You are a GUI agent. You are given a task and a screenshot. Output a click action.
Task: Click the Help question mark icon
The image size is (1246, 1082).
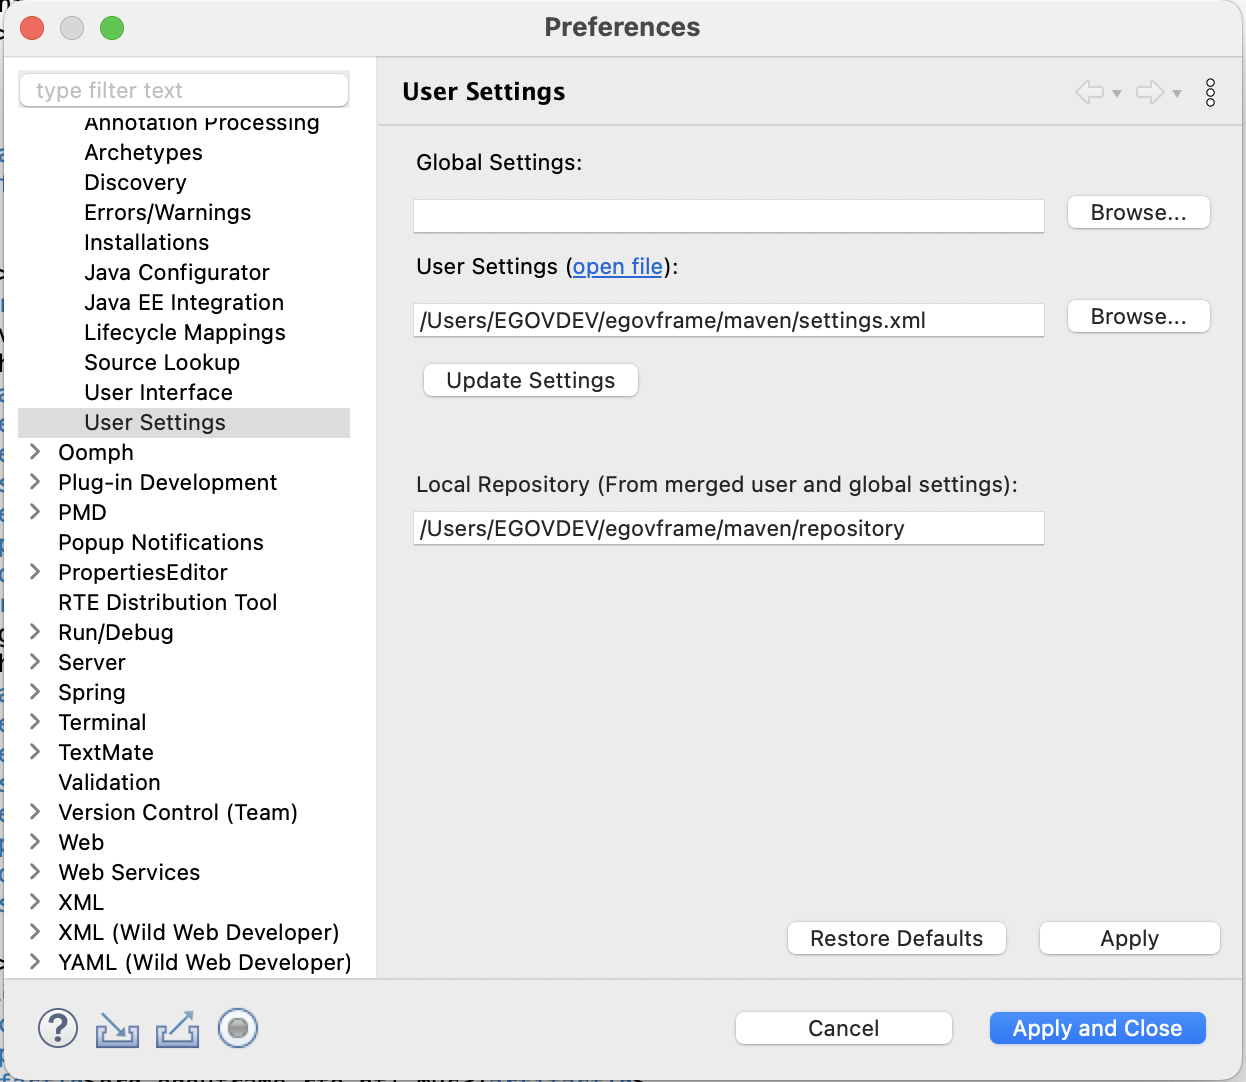point(58,1028)
